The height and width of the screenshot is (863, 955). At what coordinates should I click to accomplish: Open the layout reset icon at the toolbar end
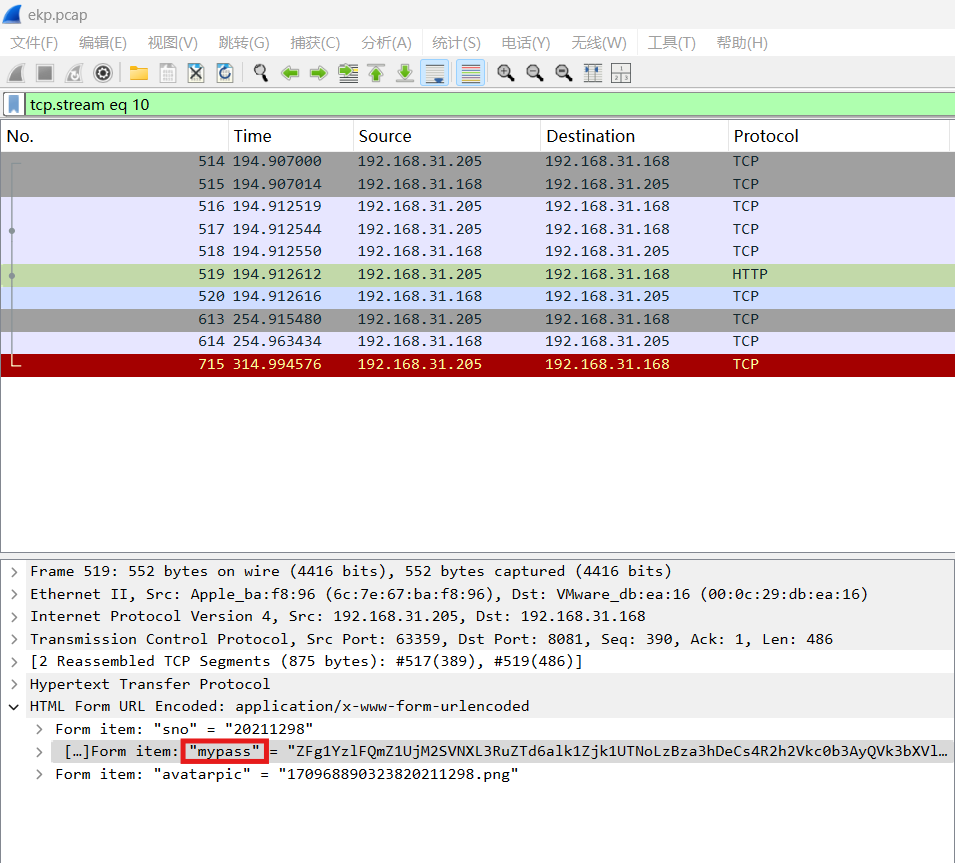621,73
